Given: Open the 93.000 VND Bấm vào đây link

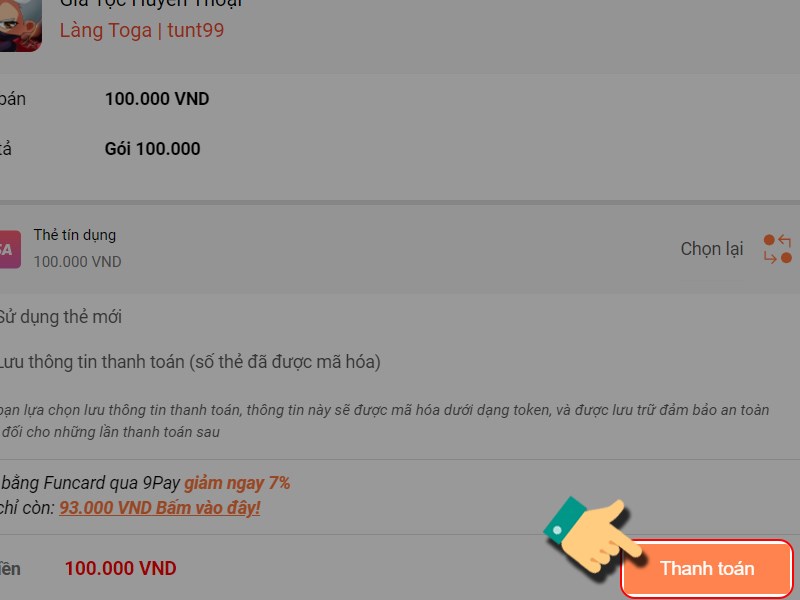Looking at the screenshot, I should (x=160, y=508).
